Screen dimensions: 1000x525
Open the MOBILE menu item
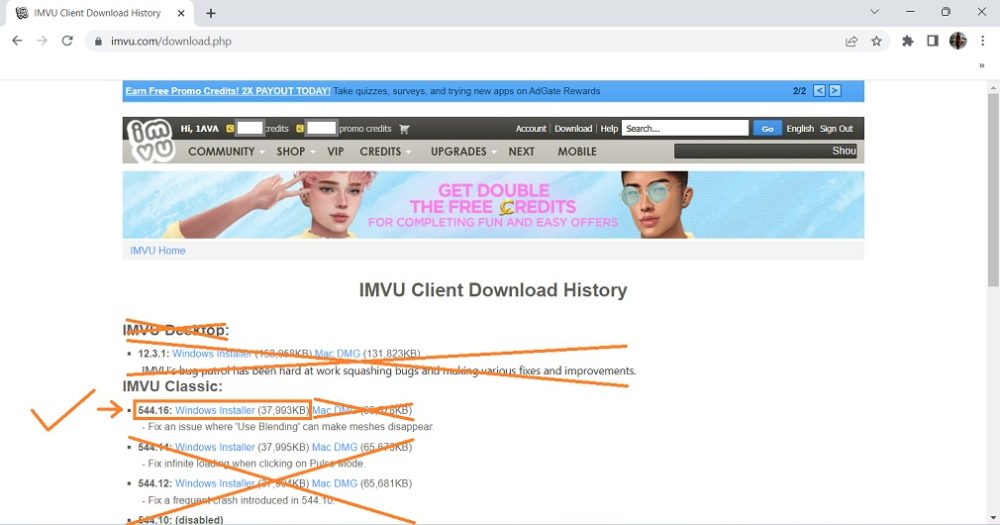576,152
